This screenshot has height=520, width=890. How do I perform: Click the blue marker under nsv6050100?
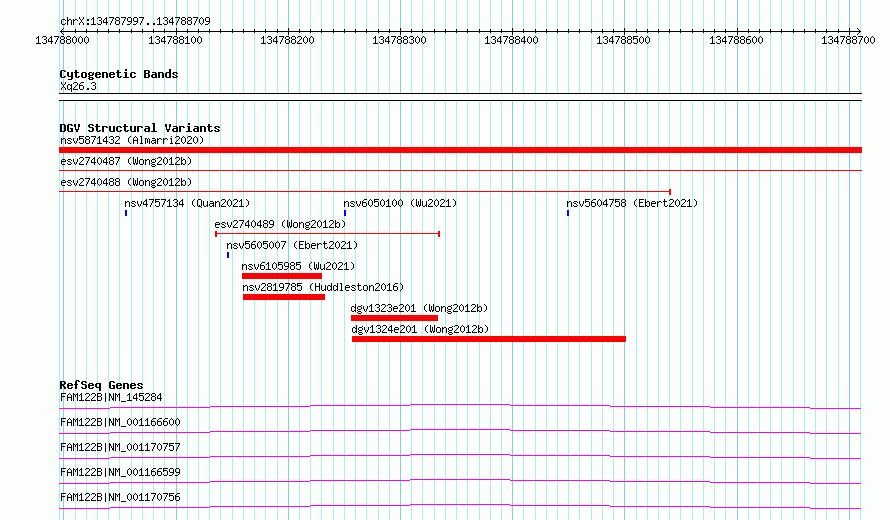[x=345, y=213]
